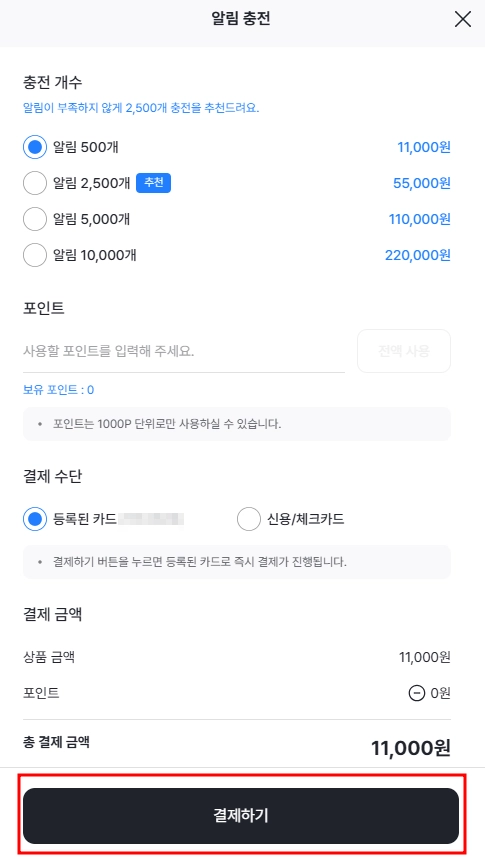Pick the 알림 10,000개 radio option
The height and width of the screenshot is (858, 485).
coord(34,255)
